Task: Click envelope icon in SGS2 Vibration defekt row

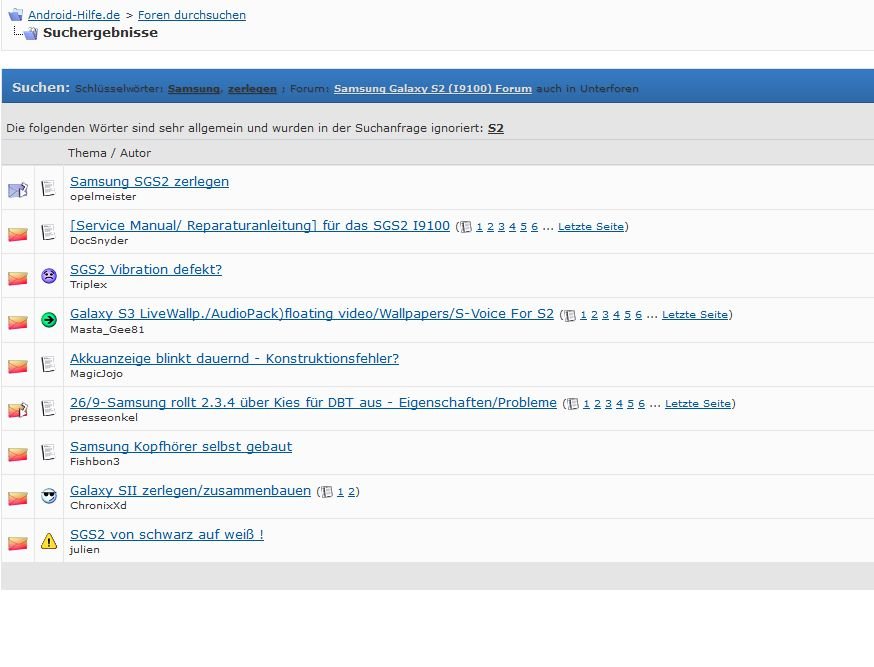Action: tap(18, 278)
